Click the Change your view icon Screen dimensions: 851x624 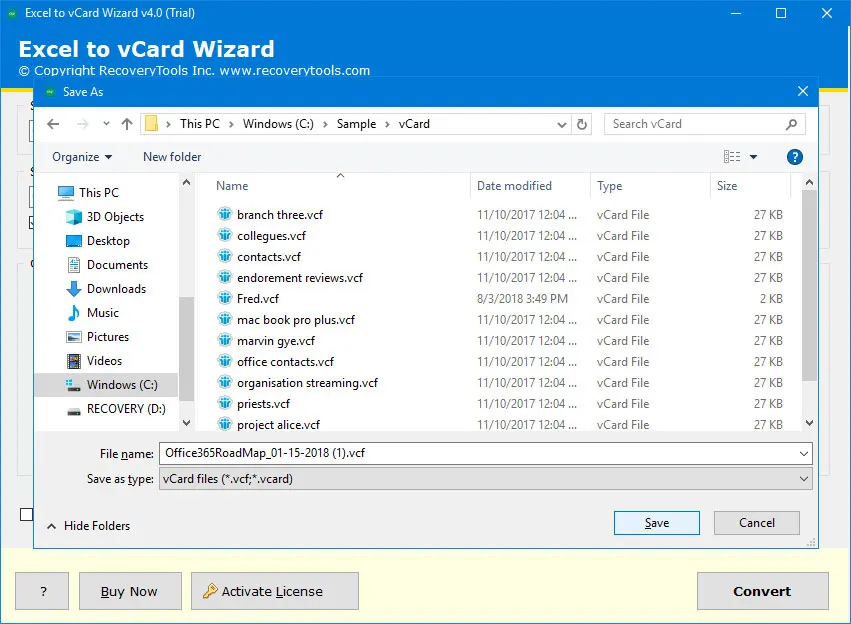coord(732,157)
